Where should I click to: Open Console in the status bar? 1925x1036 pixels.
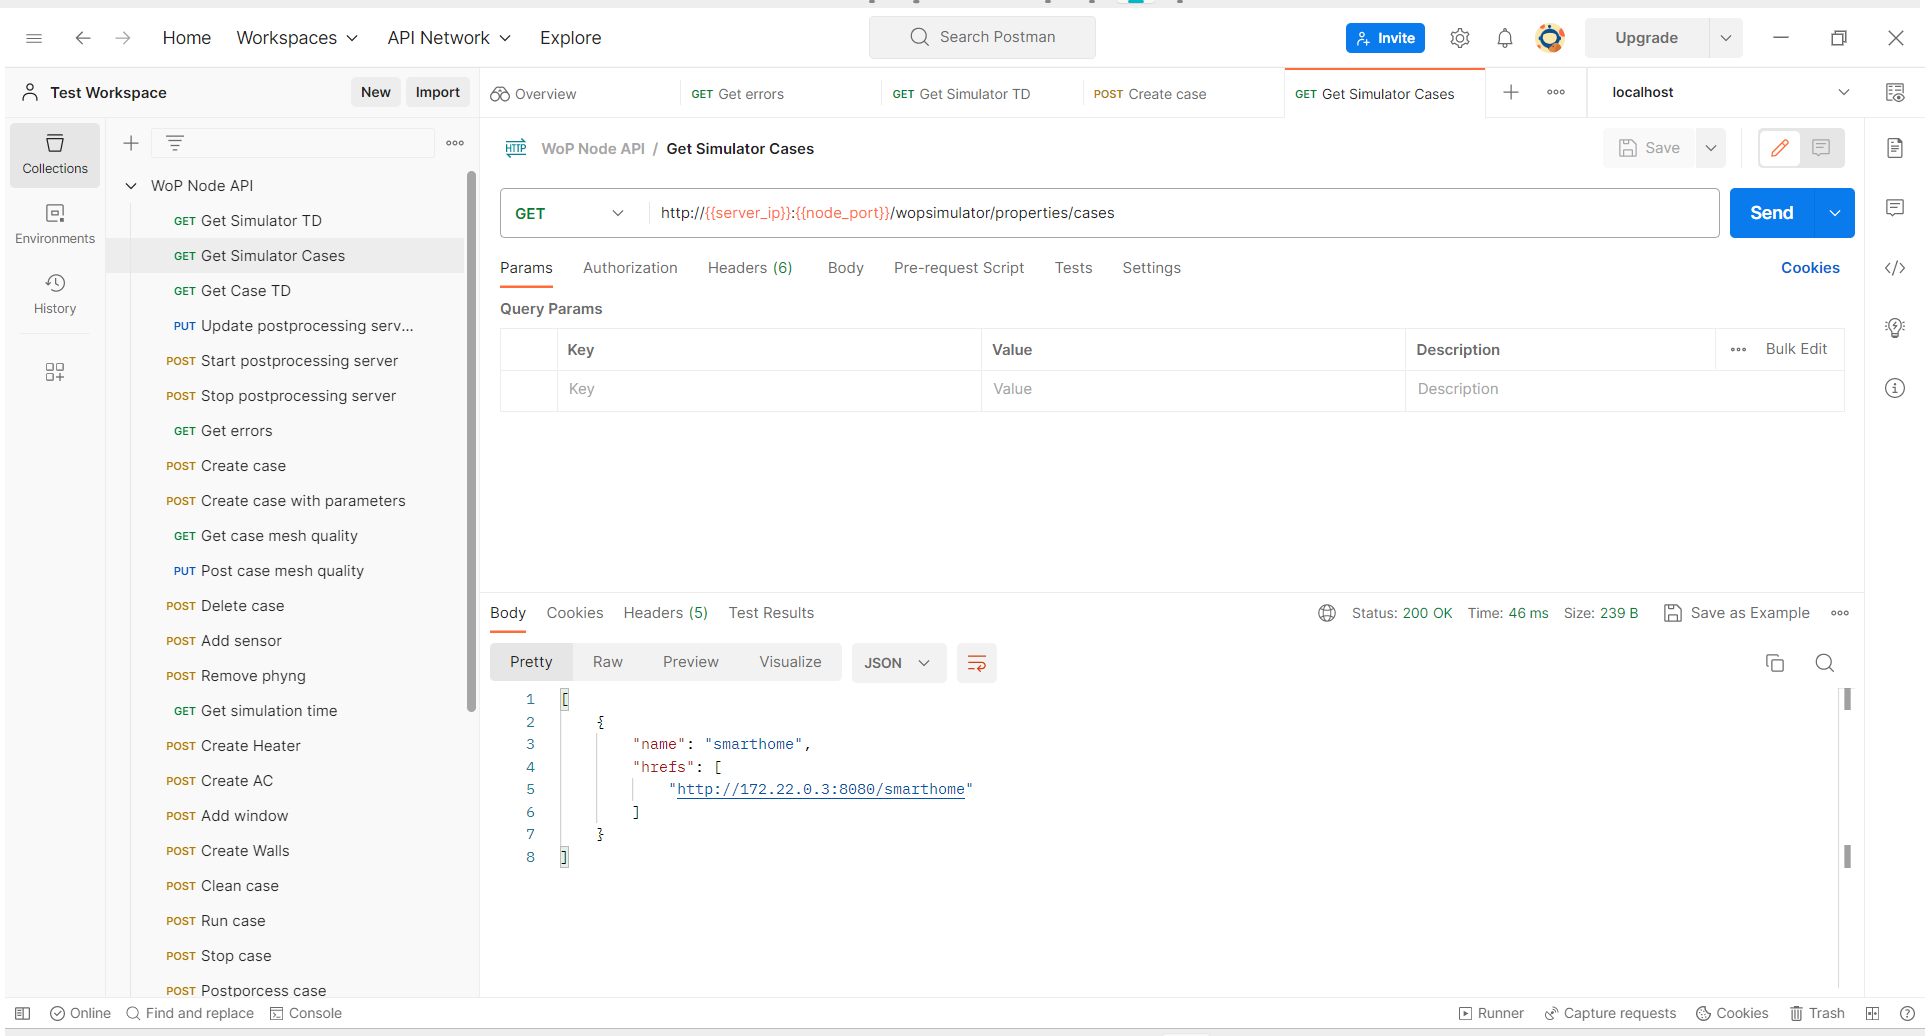point(306,1013)
